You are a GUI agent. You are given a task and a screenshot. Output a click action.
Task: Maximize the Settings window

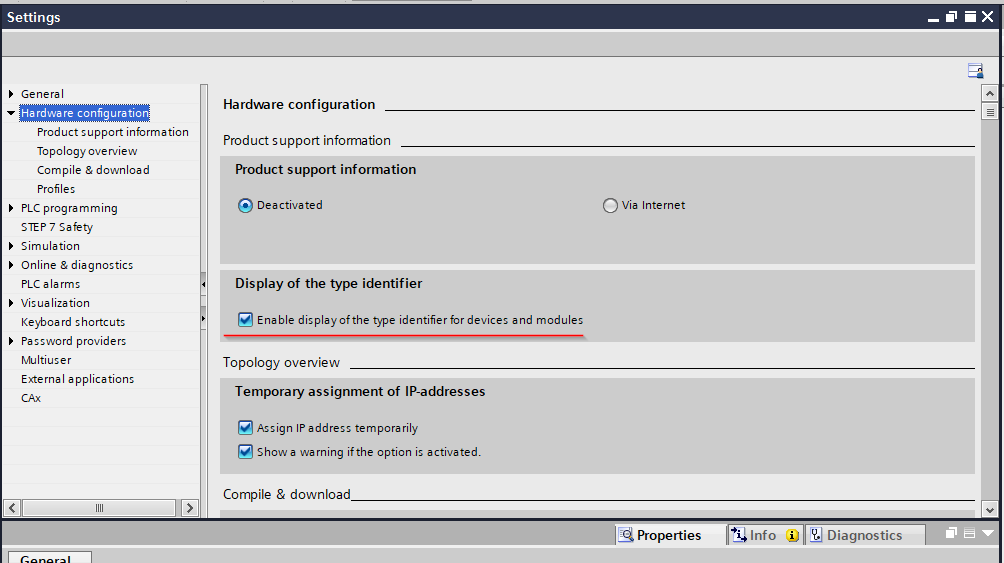(x=970, y=17)
